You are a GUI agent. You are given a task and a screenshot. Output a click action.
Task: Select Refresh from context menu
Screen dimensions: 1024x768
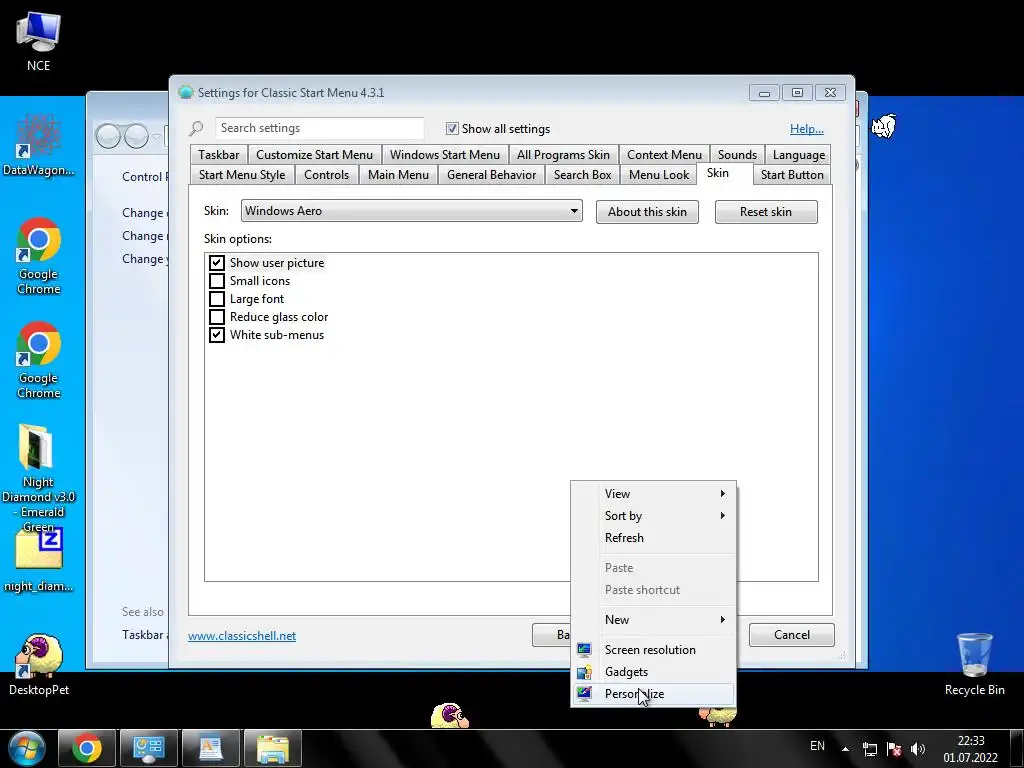click(x=653, y=537)
